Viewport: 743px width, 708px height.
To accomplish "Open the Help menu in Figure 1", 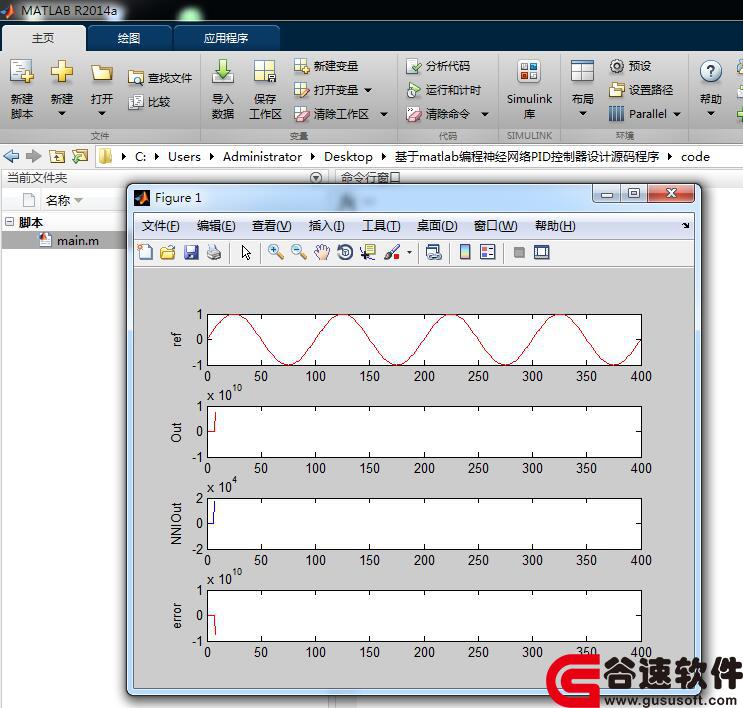I will (555, 226).
